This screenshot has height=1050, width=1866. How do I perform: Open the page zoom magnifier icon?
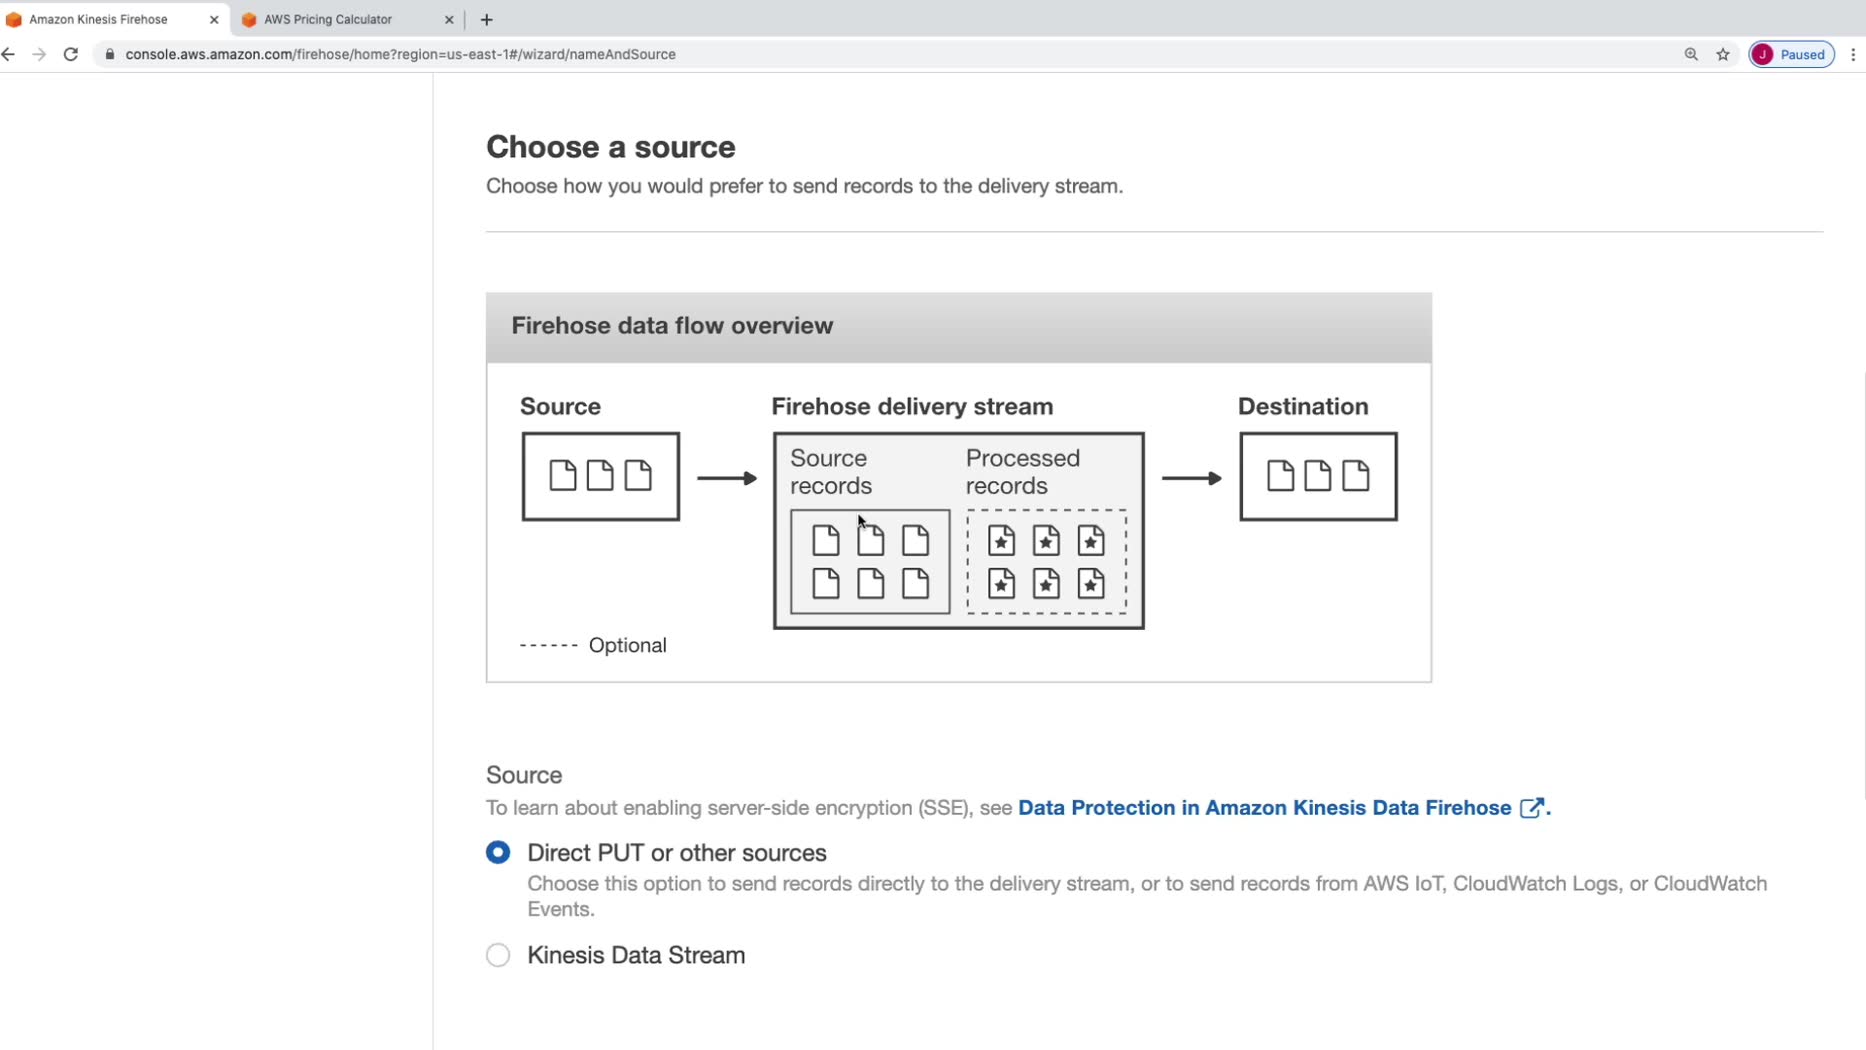(1691, 54)
